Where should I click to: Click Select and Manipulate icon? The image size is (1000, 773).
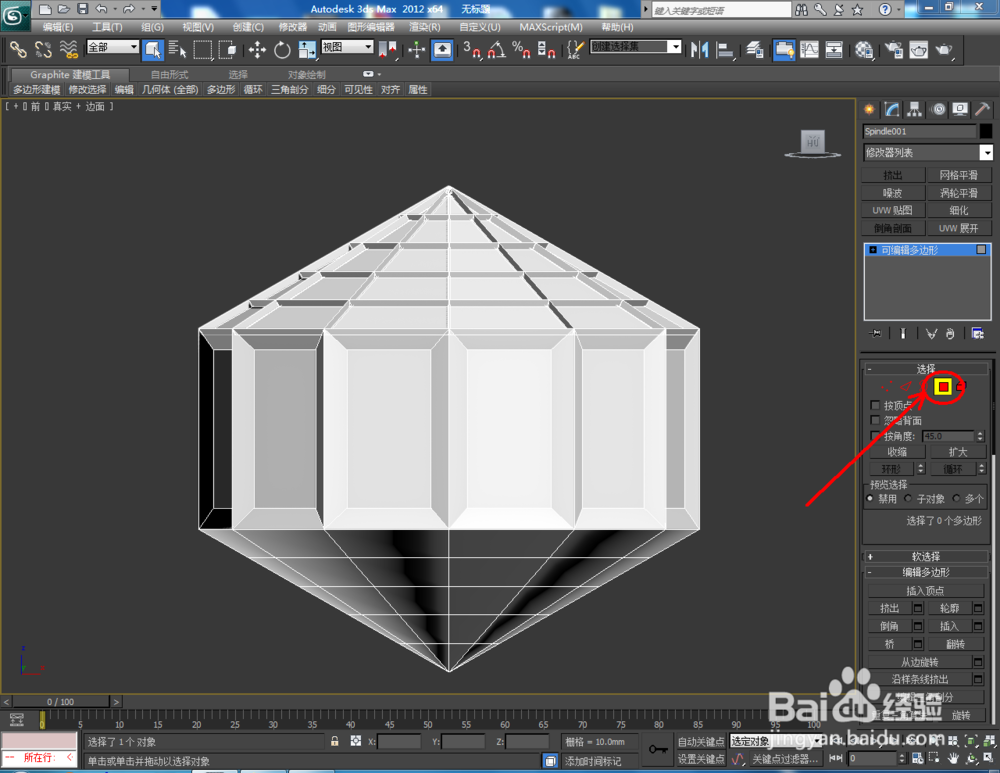(x=416, y=49)
